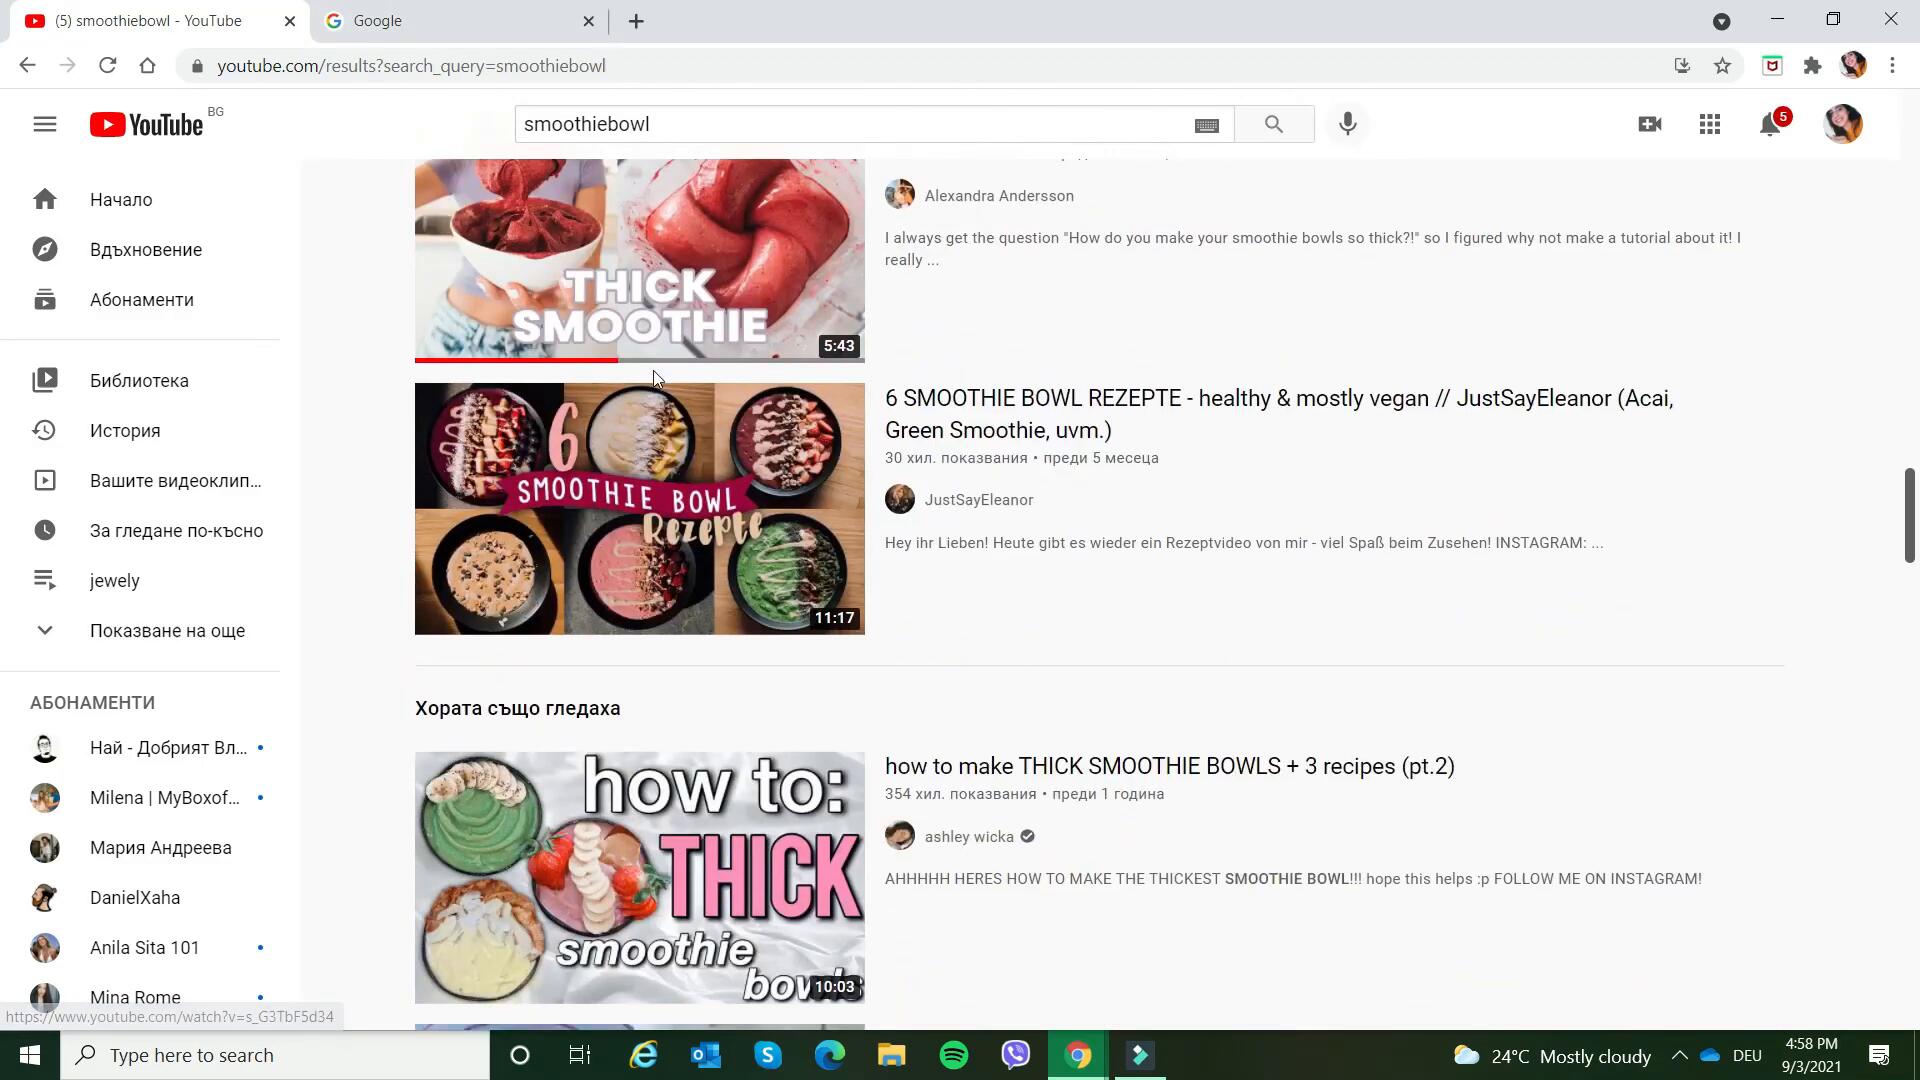Open the JustSayEleanor channel link
1920x1080 pixels.
point(978,500)
